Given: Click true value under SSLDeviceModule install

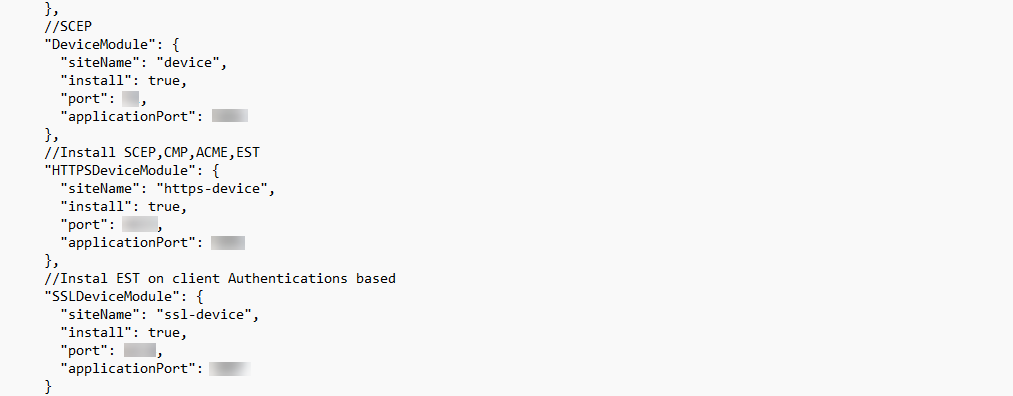Looking at the screenshot, I should point(164,333).
